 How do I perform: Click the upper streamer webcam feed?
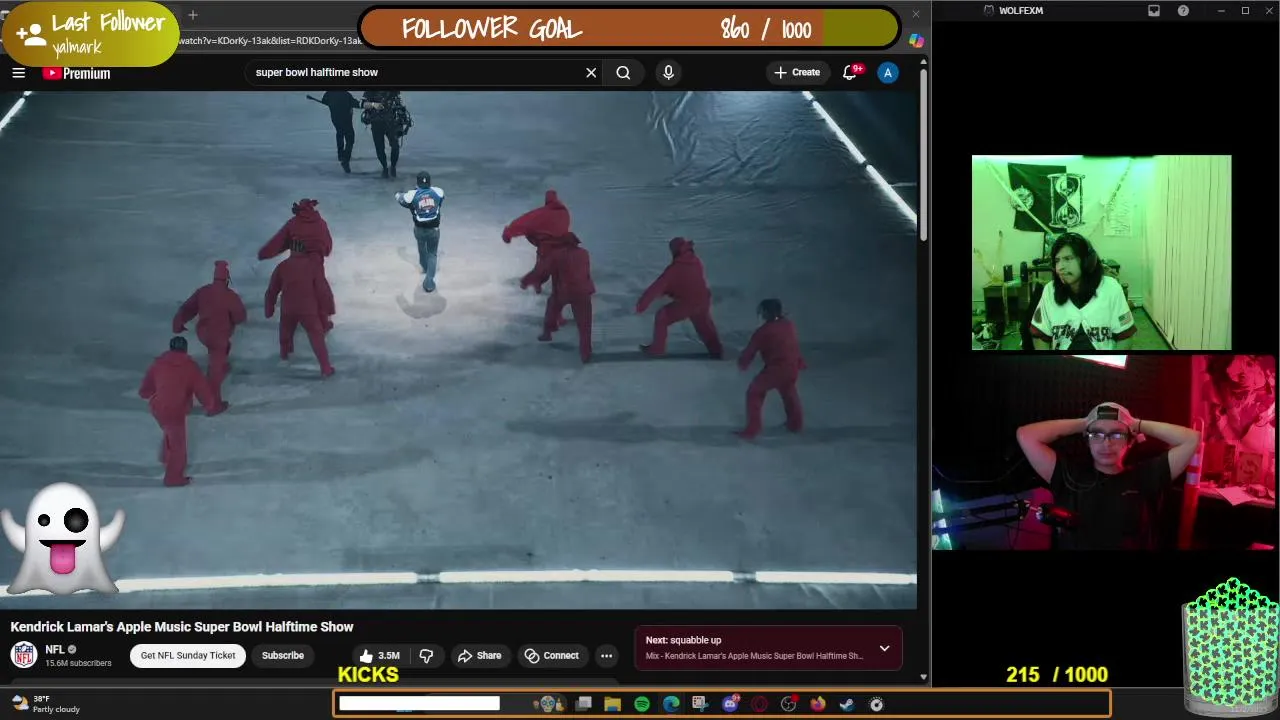click(x=1101, y=252)
